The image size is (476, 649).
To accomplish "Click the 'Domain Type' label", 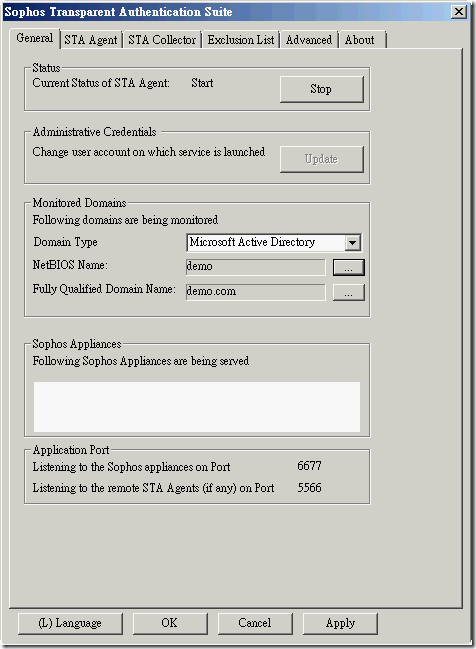I will [65, 242].
